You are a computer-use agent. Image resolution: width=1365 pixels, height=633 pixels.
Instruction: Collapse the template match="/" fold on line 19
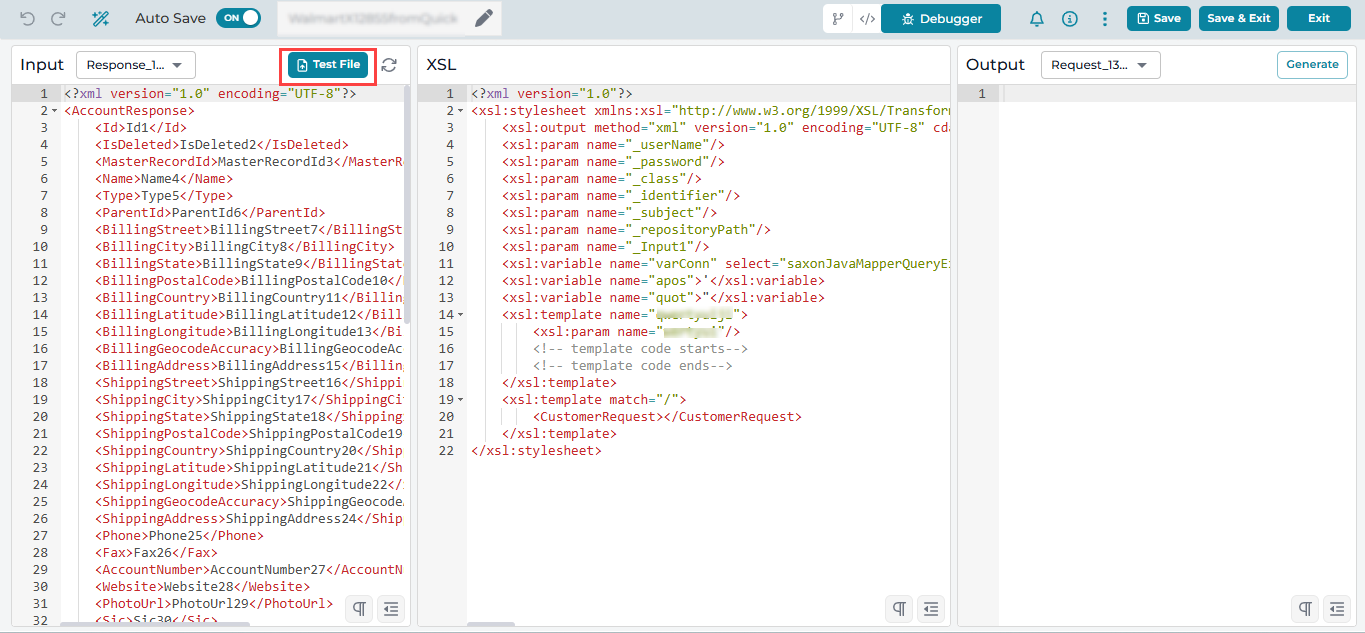click(x=461, y=400)
